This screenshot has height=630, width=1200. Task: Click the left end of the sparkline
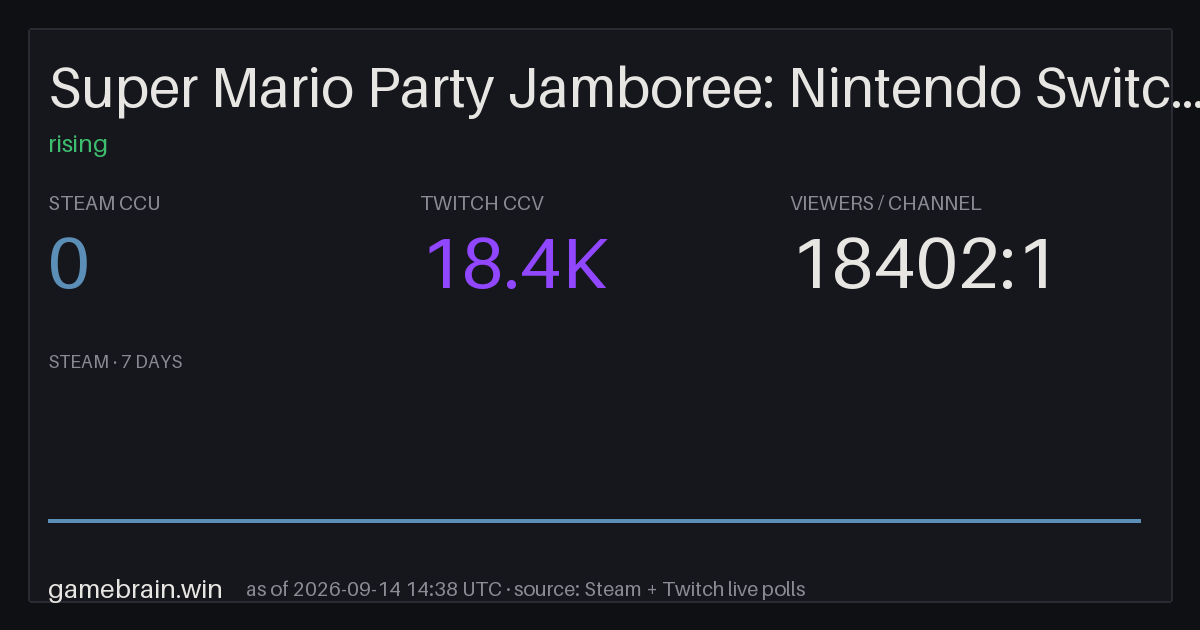(50, 520)
